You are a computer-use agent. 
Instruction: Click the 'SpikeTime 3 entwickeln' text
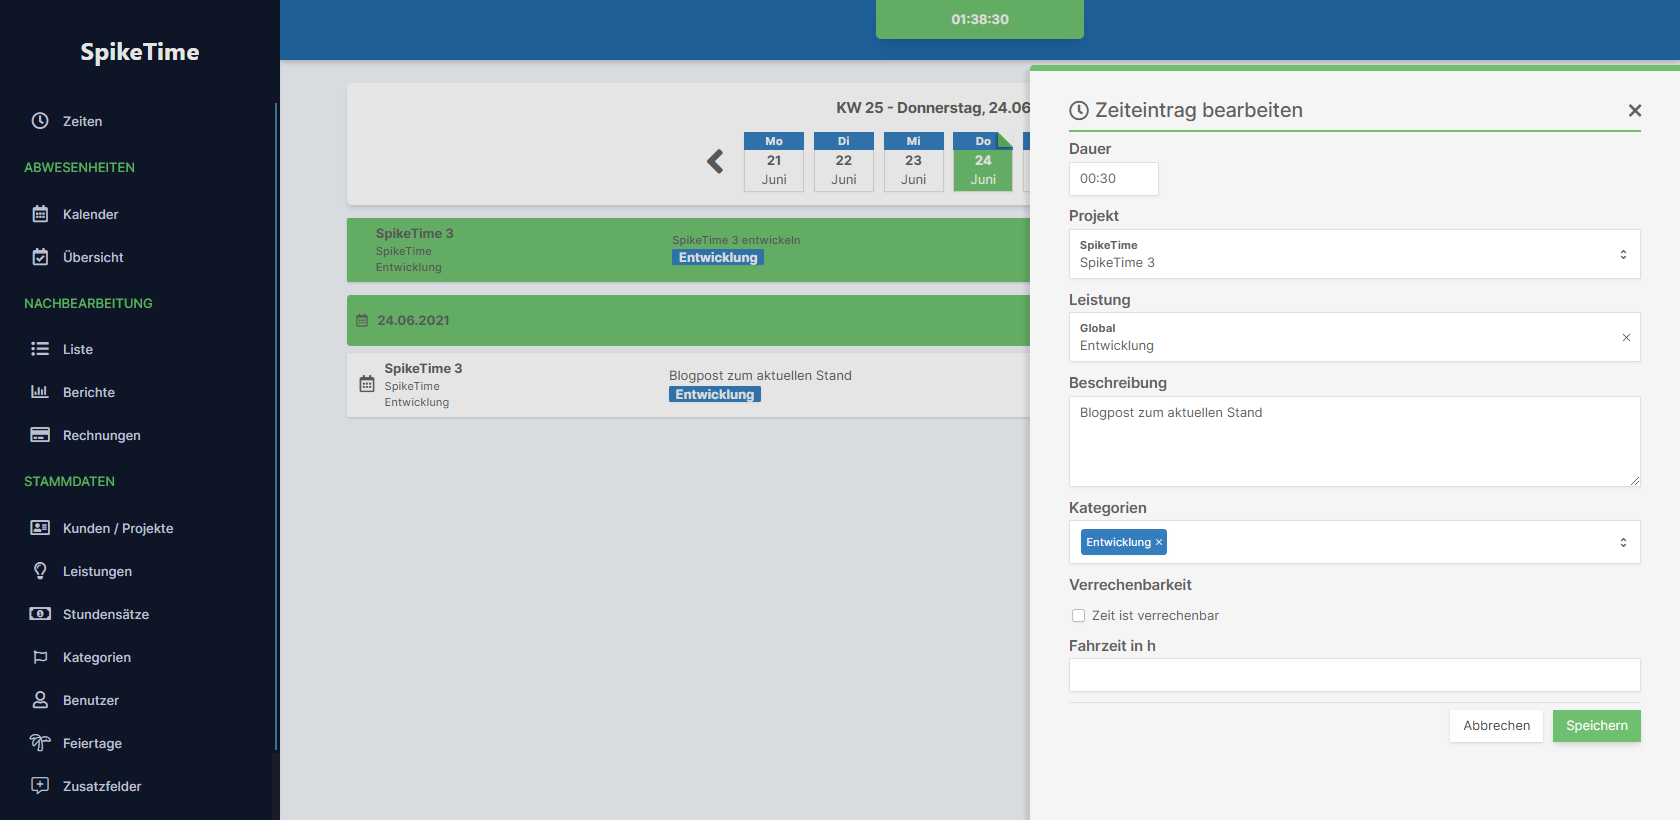736,240
